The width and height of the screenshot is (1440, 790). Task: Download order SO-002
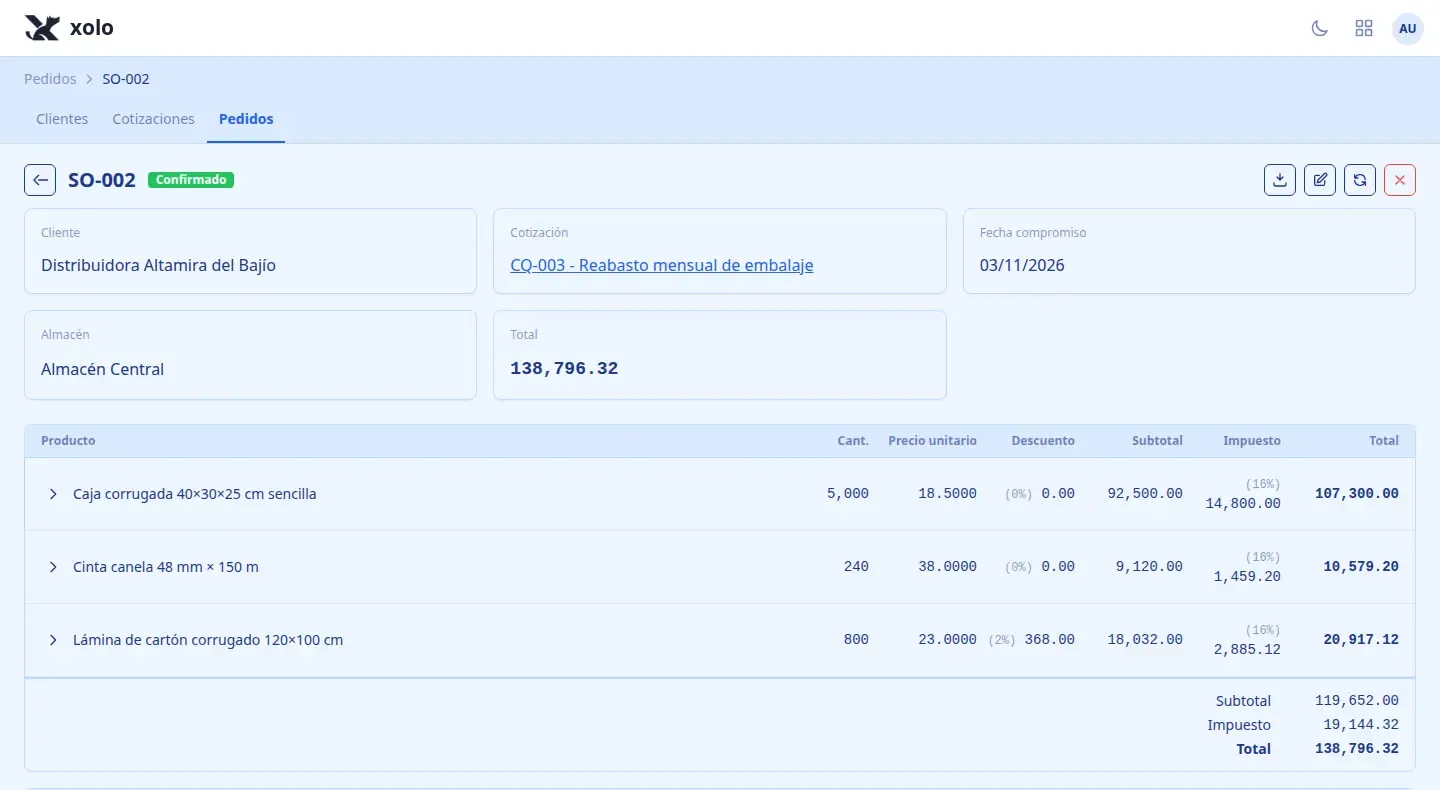[1280, 180]
